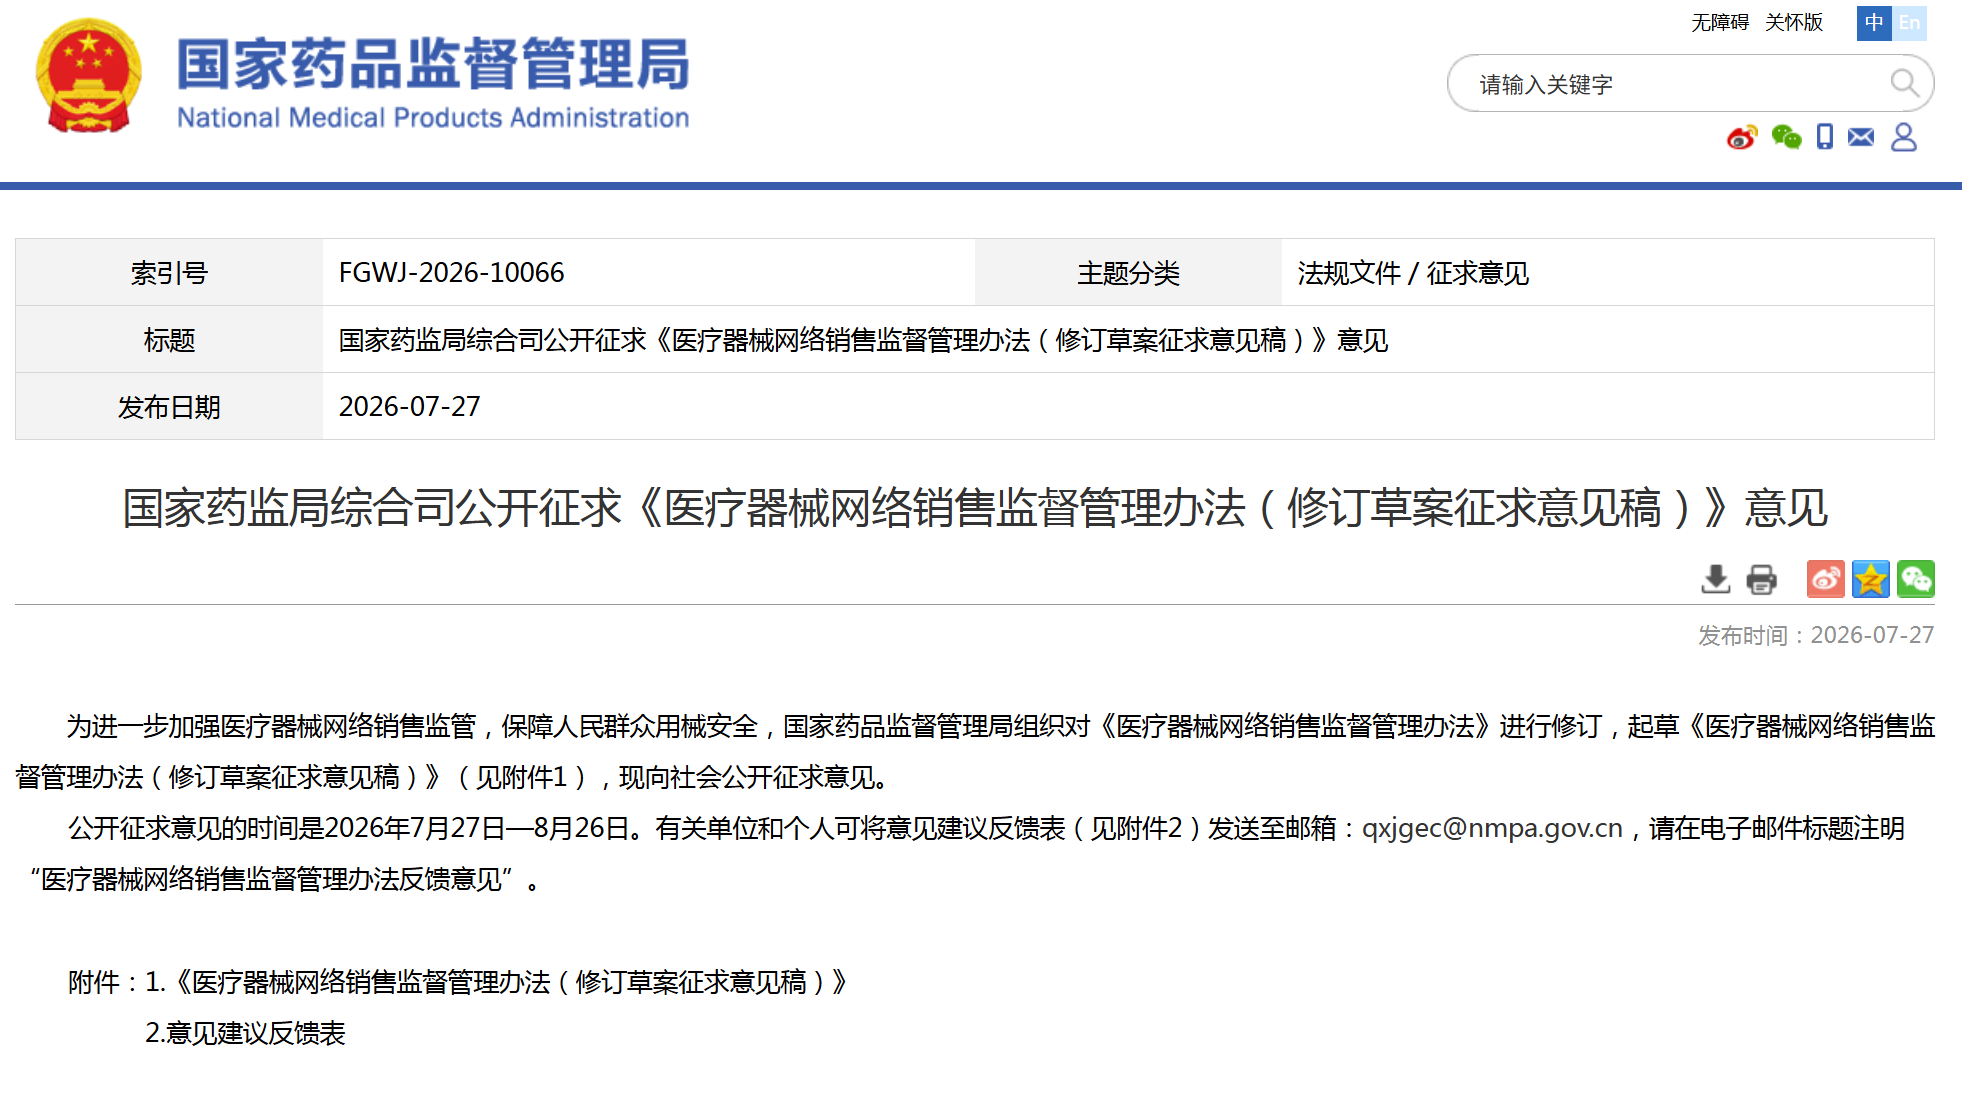The height and width of the screenshot is (1096, 1962).
Task: Share article via green WeChat icon
Action: [1916, 579]
